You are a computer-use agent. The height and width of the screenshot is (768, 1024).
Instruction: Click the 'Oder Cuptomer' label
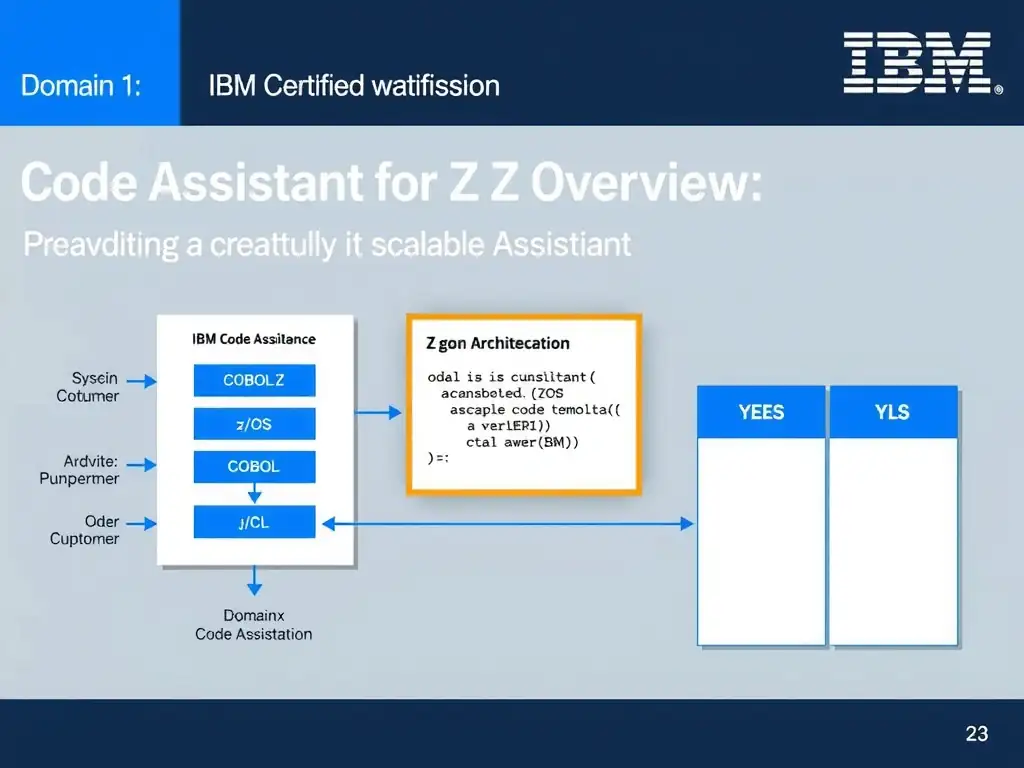[x=85, y=530]
